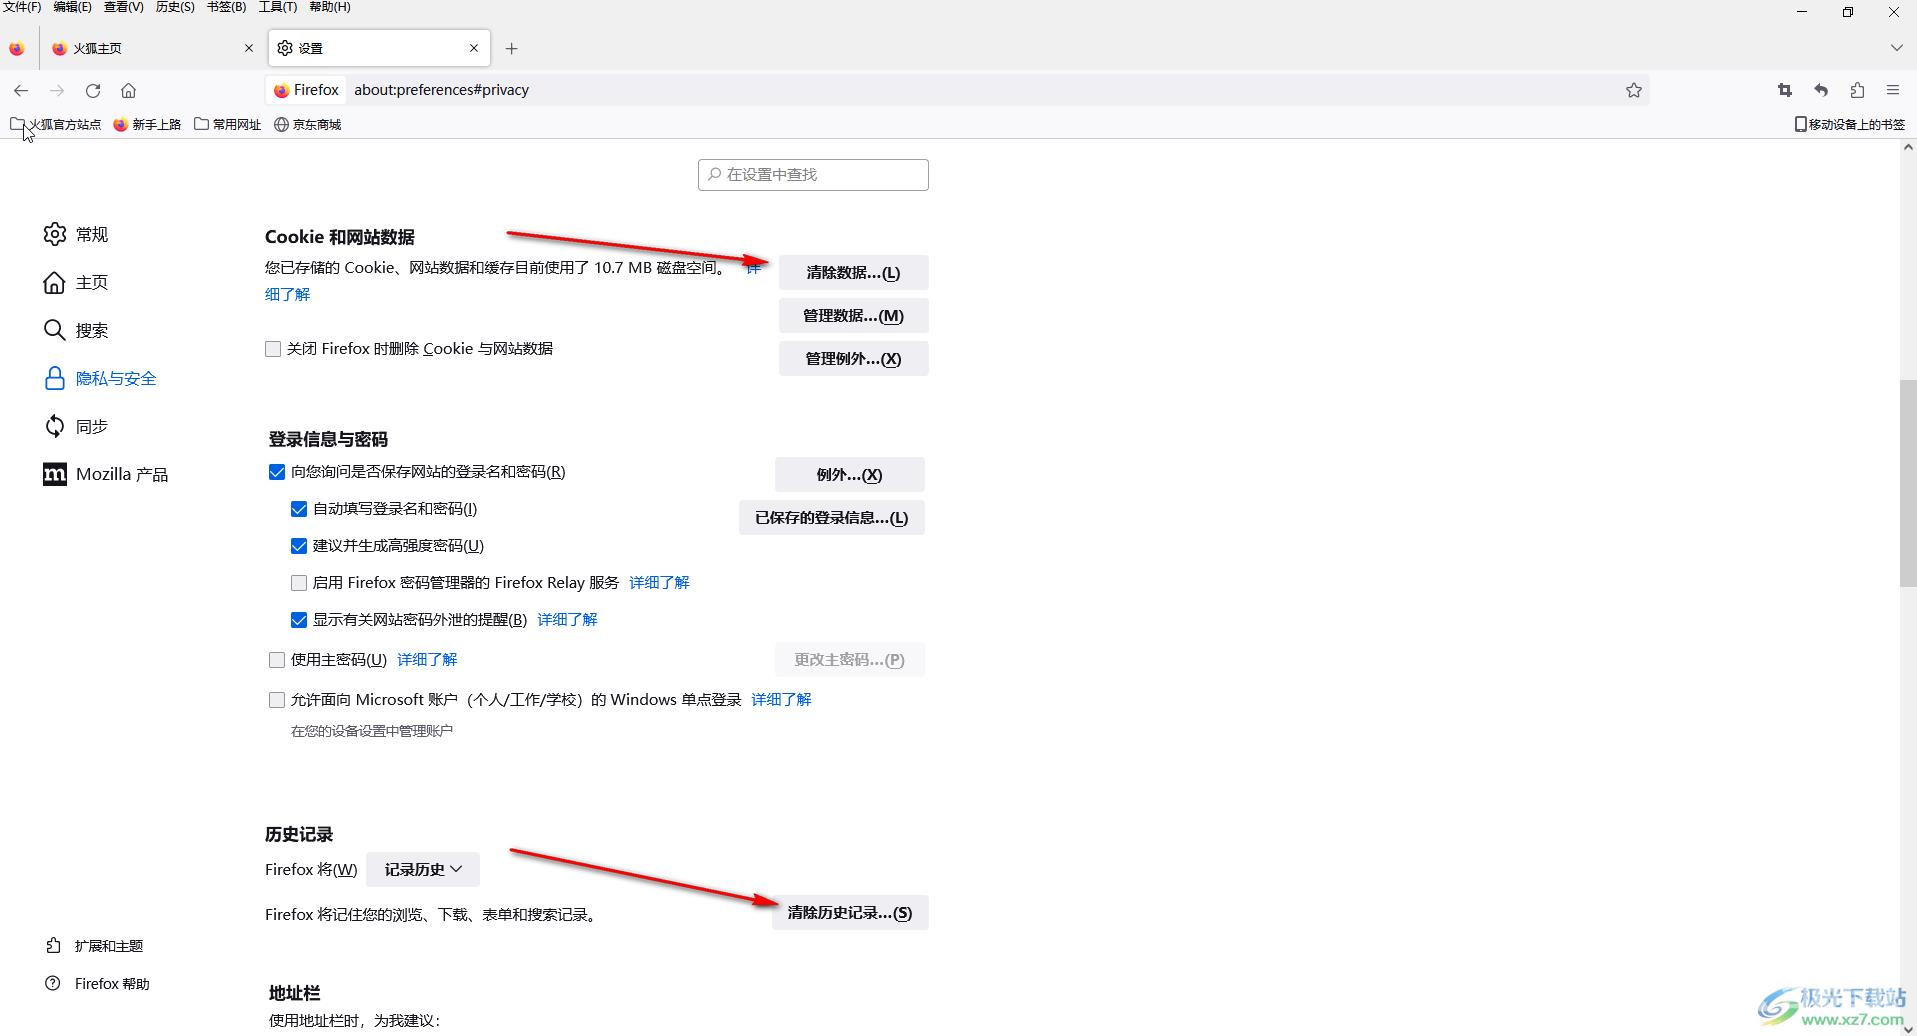This screenshot has width=1917, height=1036.
Task: Open 扩展和主题 link
Action: [x=94, y=946]
